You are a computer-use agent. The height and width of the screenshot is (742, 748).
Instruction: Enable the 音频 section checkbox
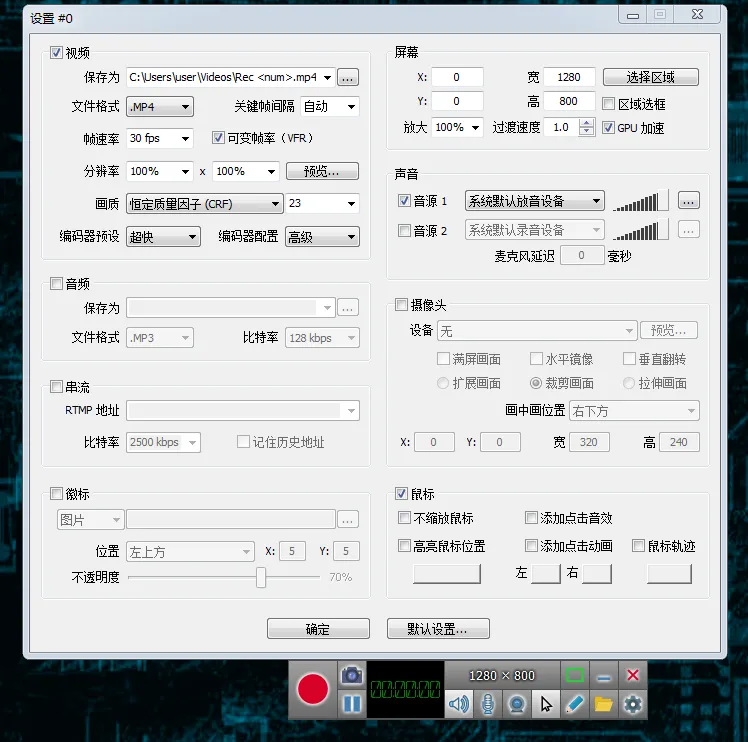click(56, 284)
